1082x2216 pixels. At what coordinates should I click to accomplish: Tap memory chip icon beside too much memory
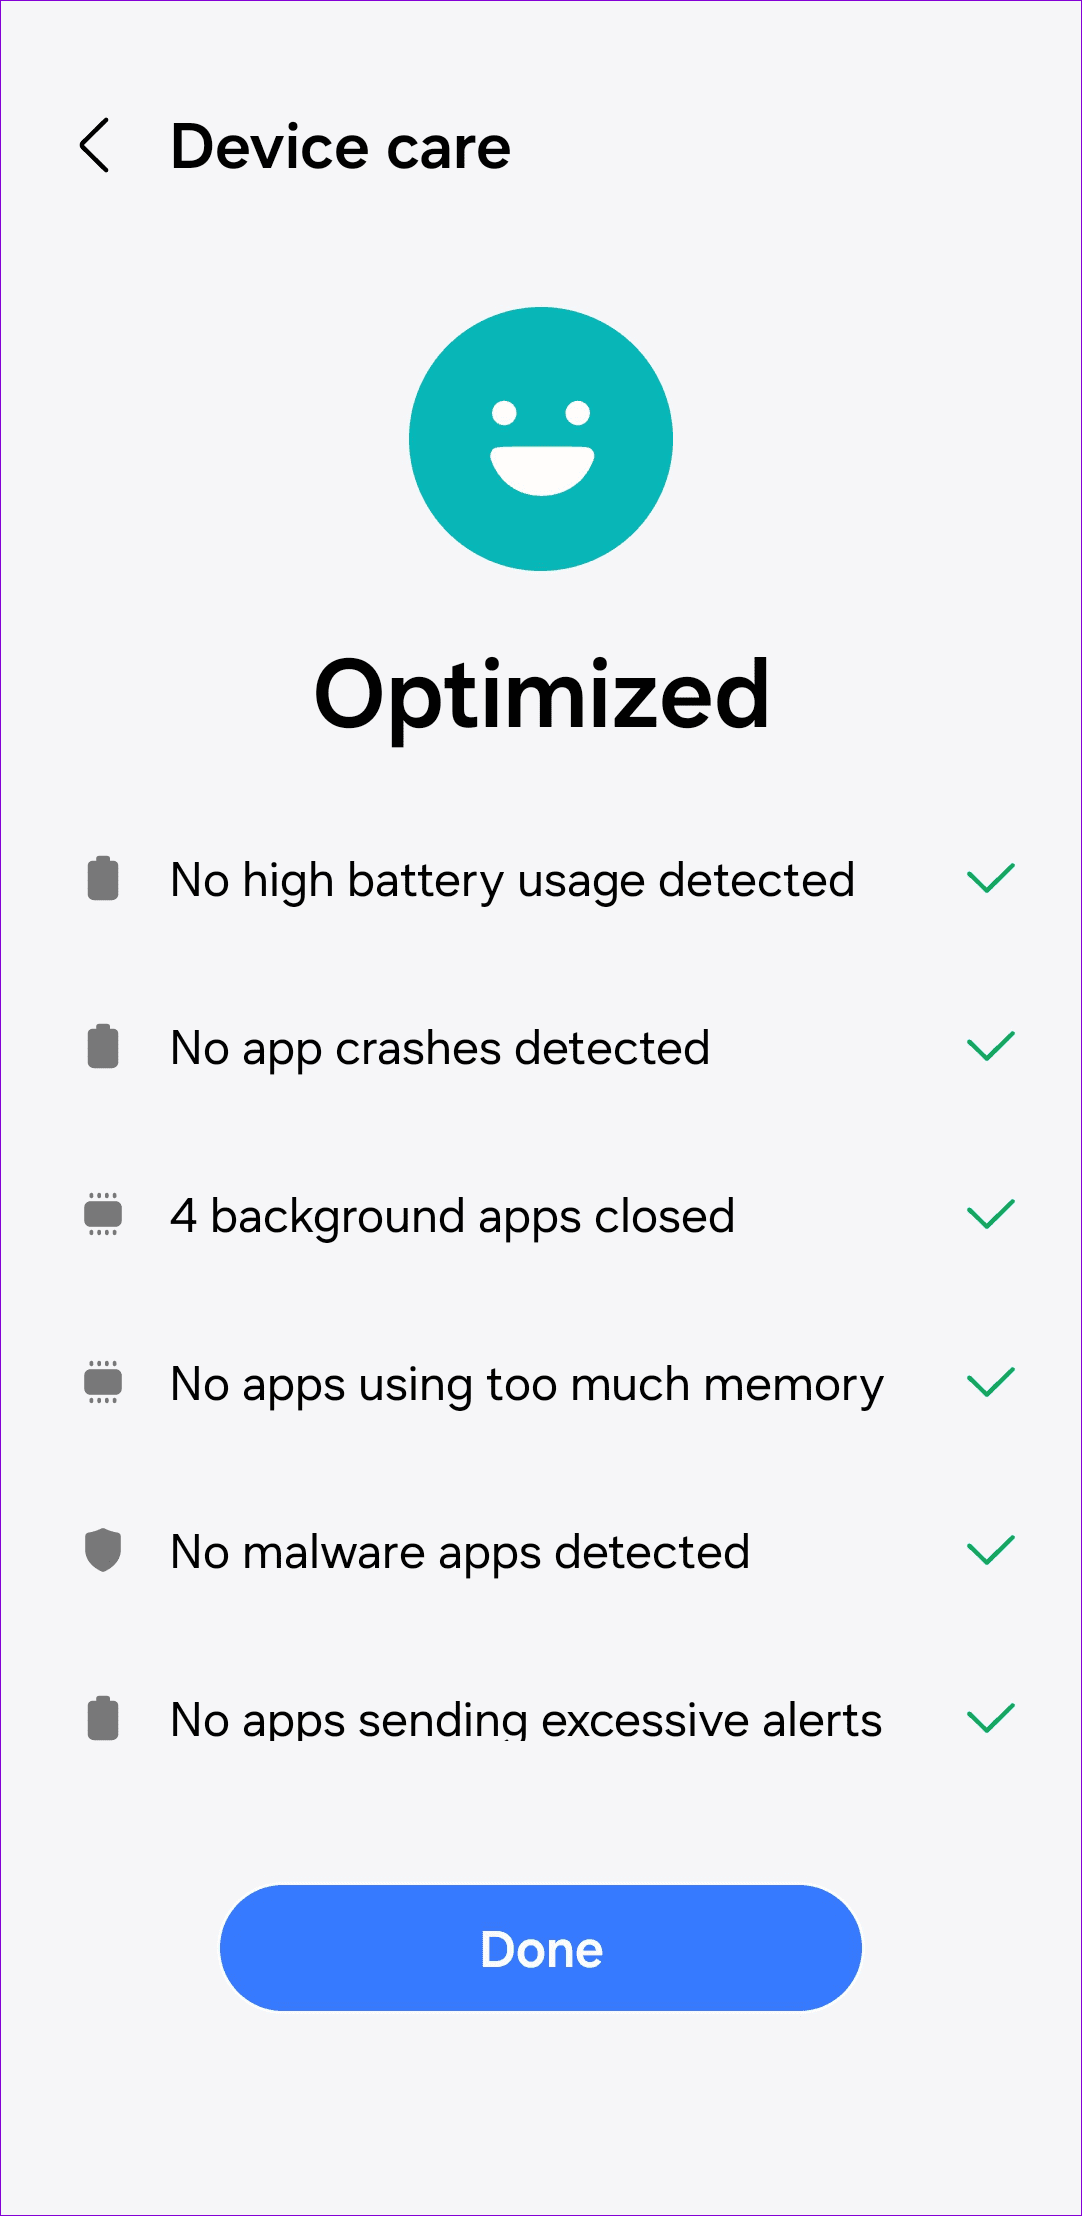point(103,1383)
